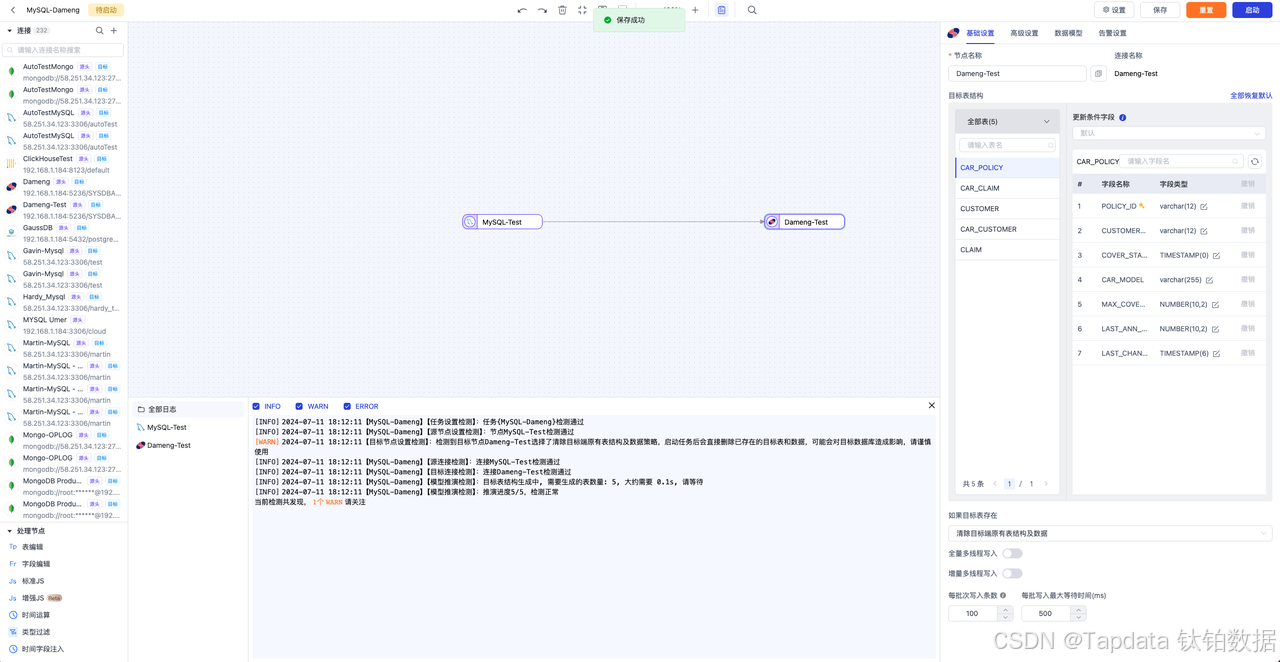This screenshot has width=1280, height=662.
Task: Select the MySQL-Test node on canvas
Action: 502,222
